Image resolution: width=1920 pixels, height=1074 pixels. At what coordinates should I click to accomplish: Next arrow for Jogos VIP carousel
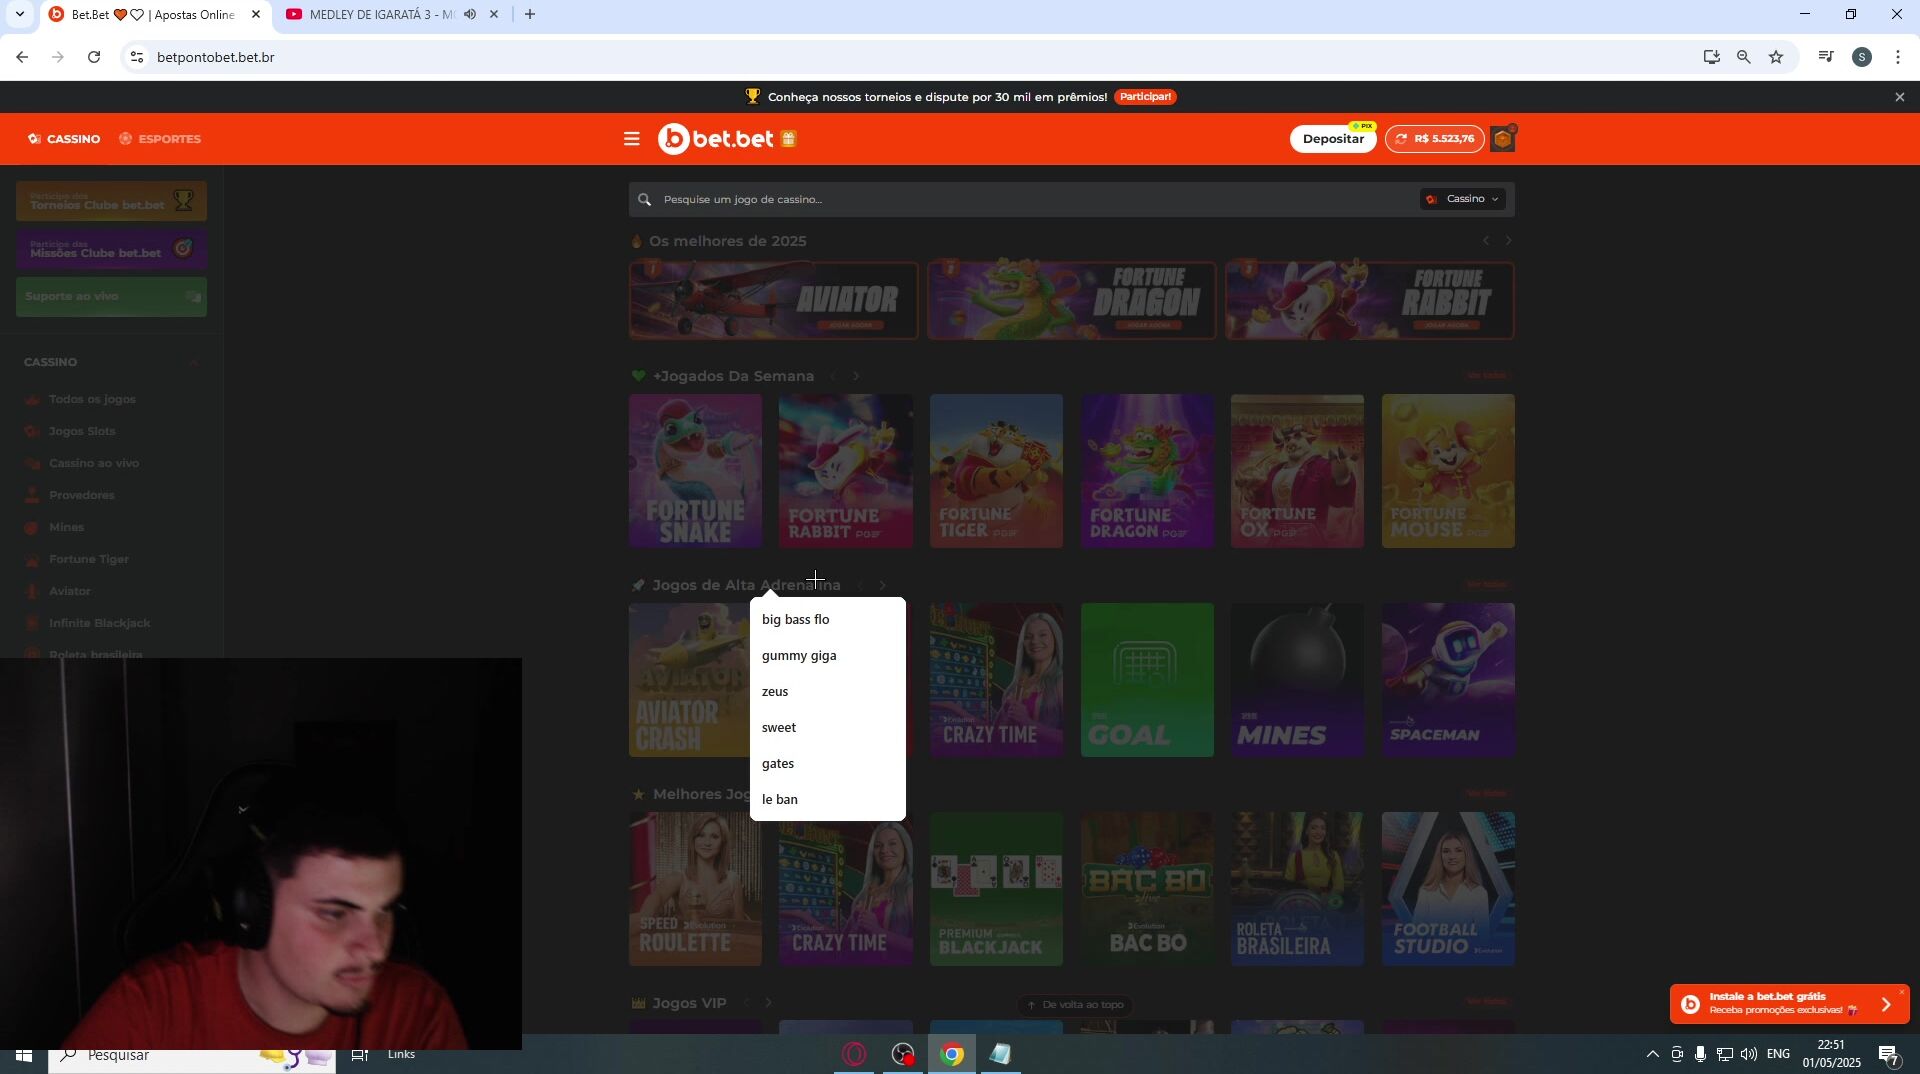tap(769, 1003)
